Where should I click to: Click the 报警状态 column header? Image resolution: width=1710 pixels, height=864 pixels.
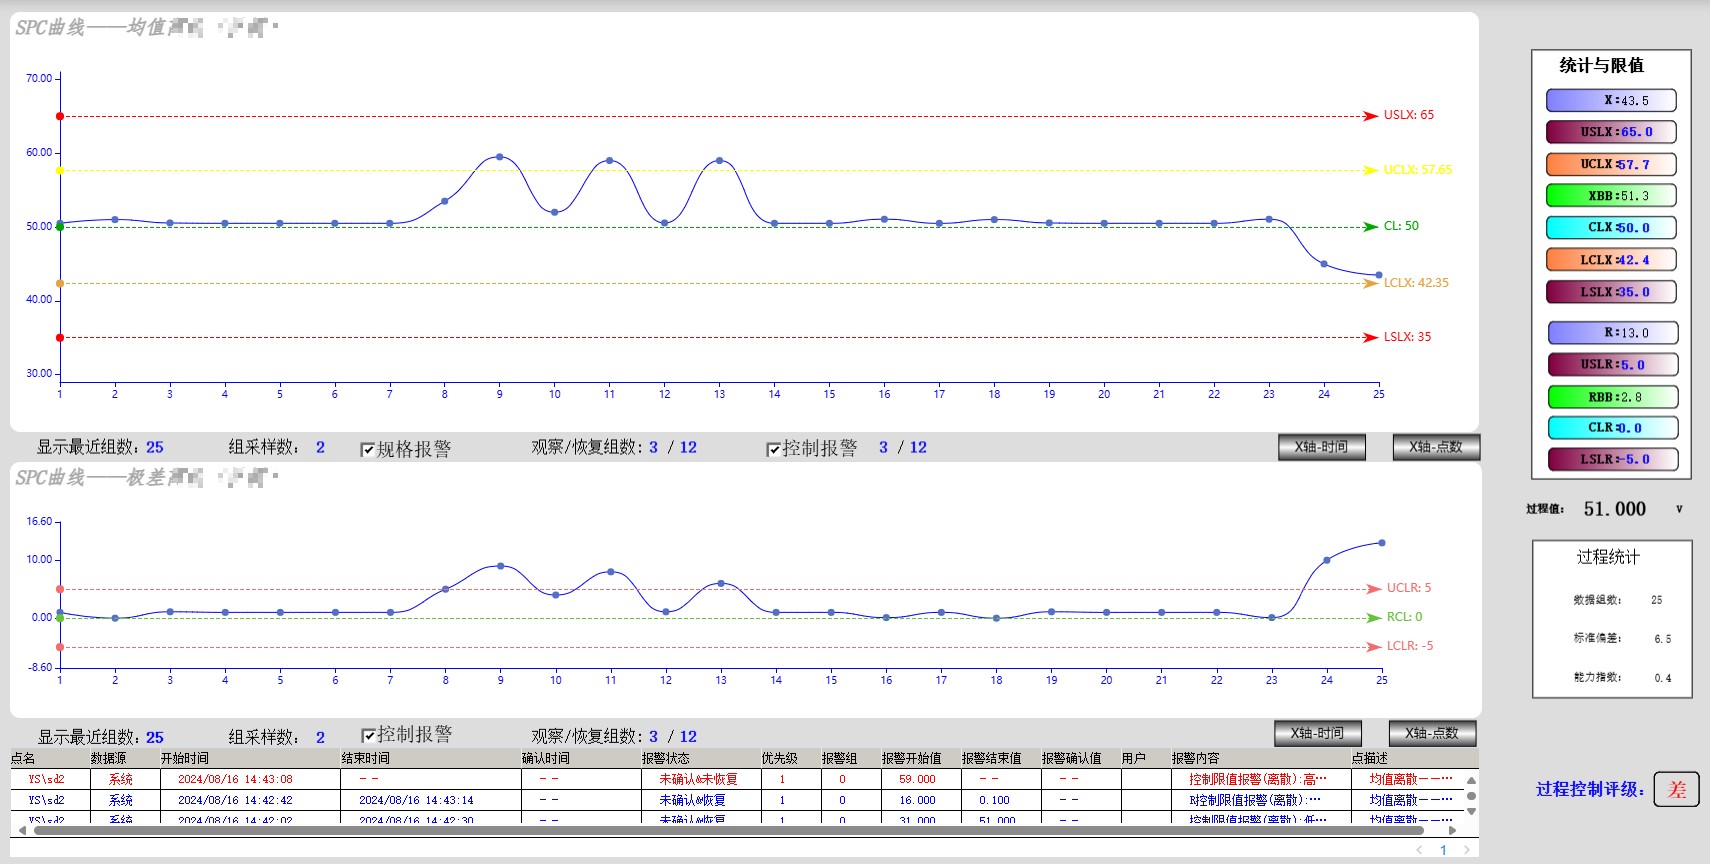click(666, 759)
